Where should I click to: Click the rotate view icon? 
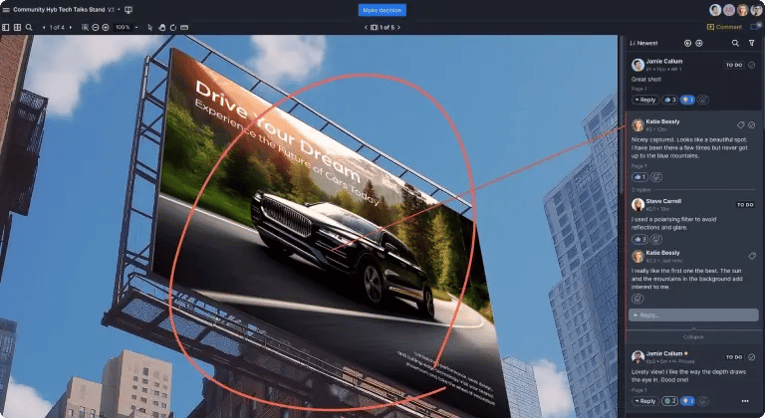pyautogui.click(x=173, y=27)
